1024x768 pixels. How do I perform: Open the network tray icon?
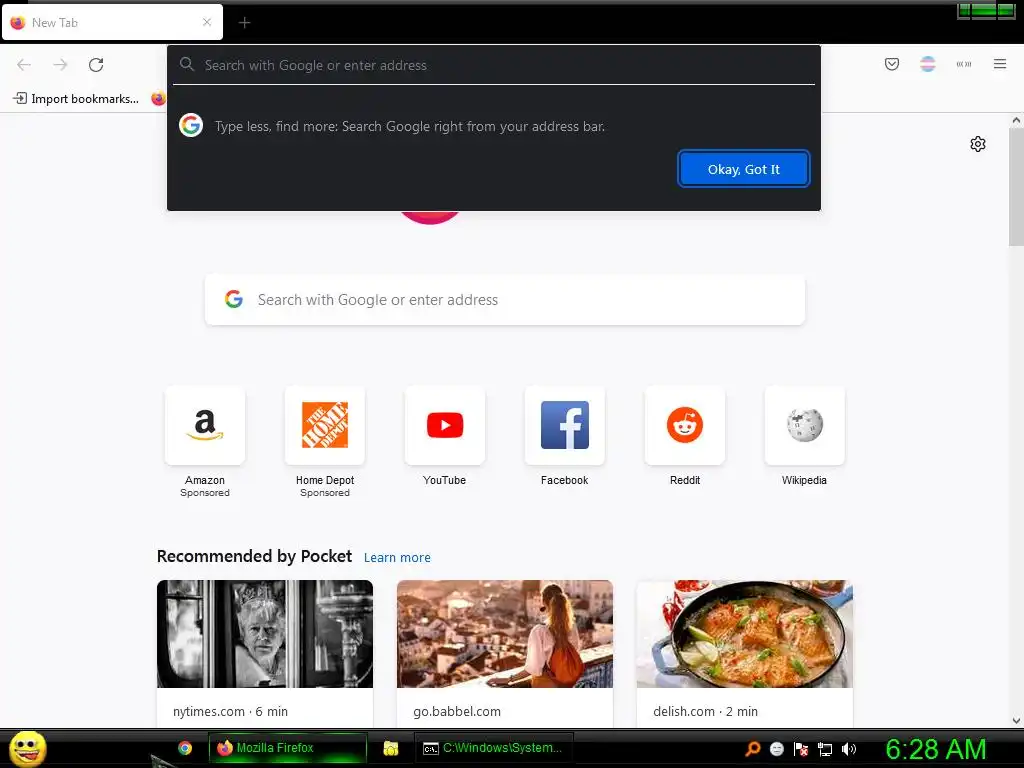point(825,749)
